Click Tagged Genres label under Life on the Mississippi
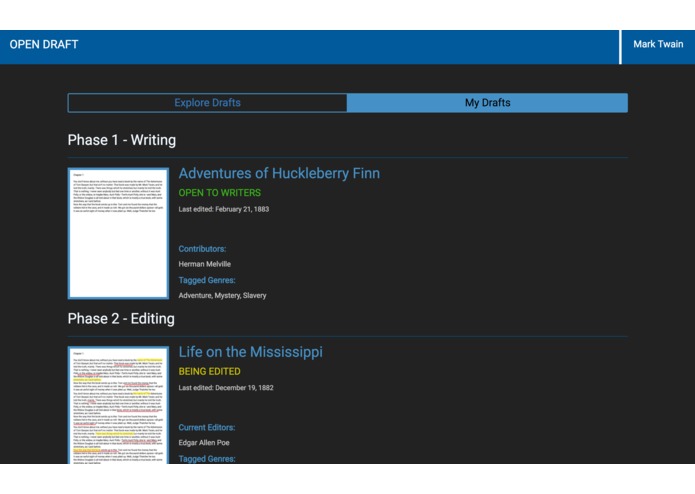Screen dimensions: 695x494 (207, 459)
